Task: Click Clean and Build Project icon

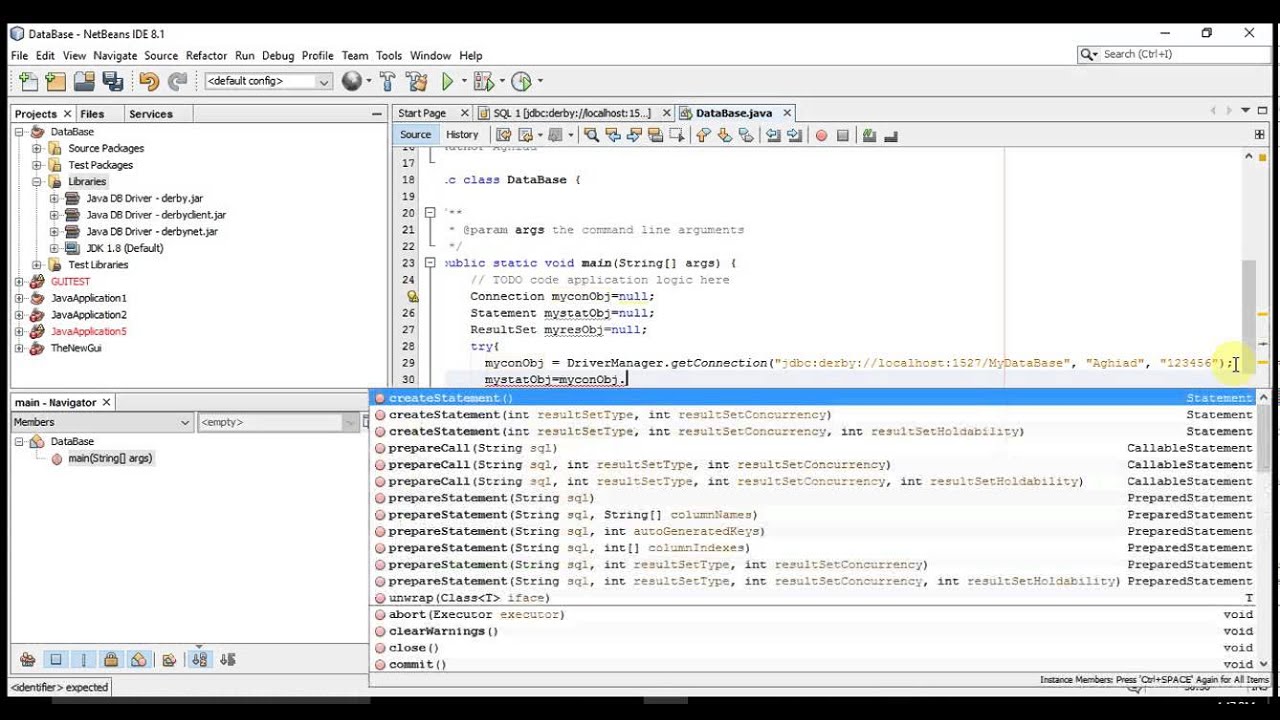Action: pos(418,82)
